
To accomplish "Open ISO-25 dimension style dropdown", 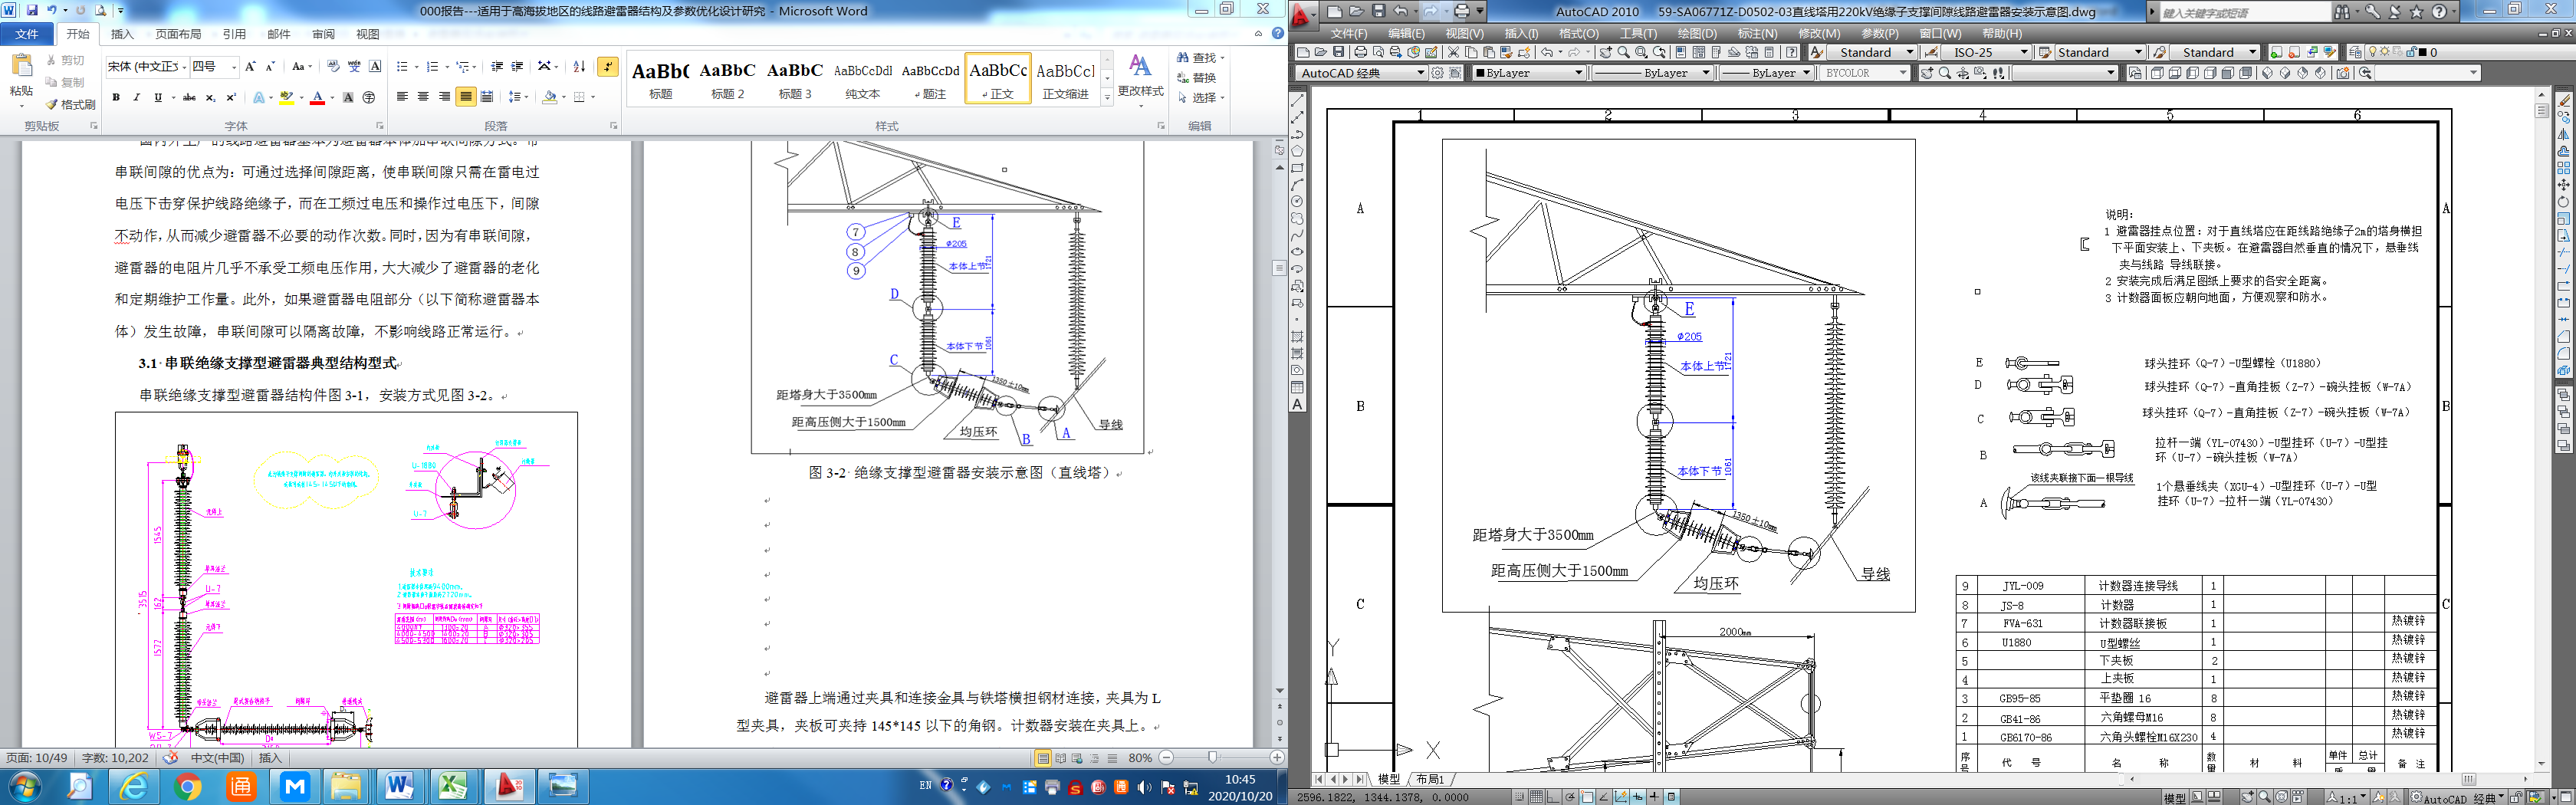I will pyautogui.click(x=1987, y=52).
